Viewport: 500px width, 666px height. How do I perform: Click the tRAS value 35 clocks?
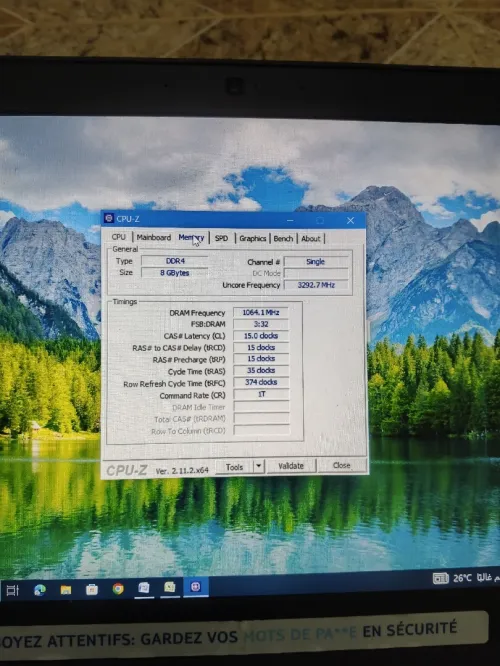pos(261,370)
